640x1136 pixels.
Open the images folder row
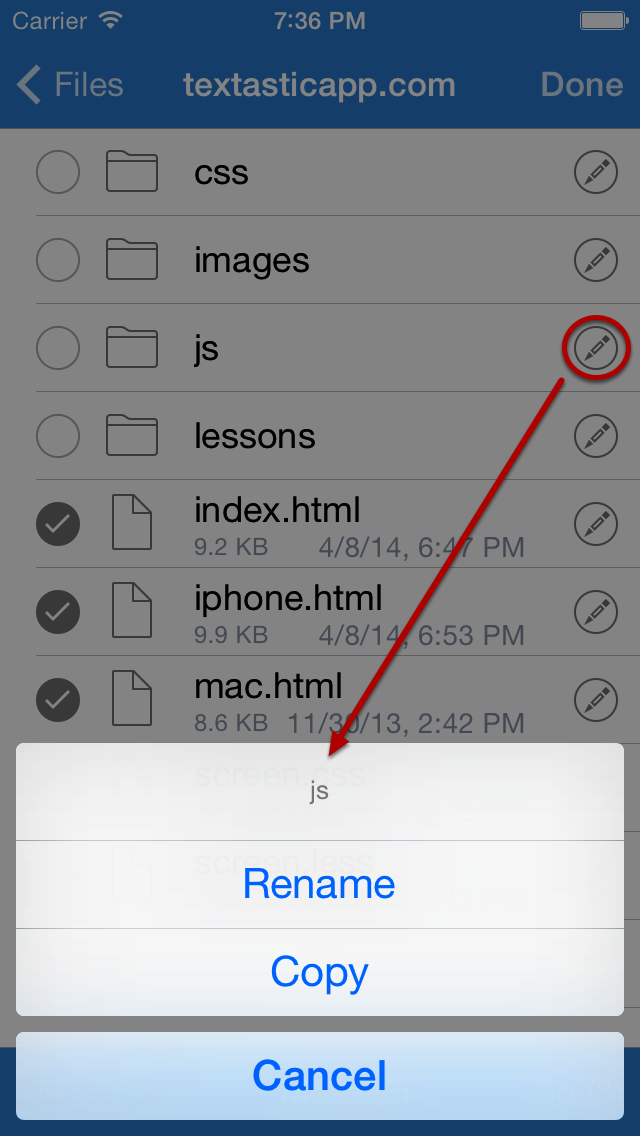[320, 261]
